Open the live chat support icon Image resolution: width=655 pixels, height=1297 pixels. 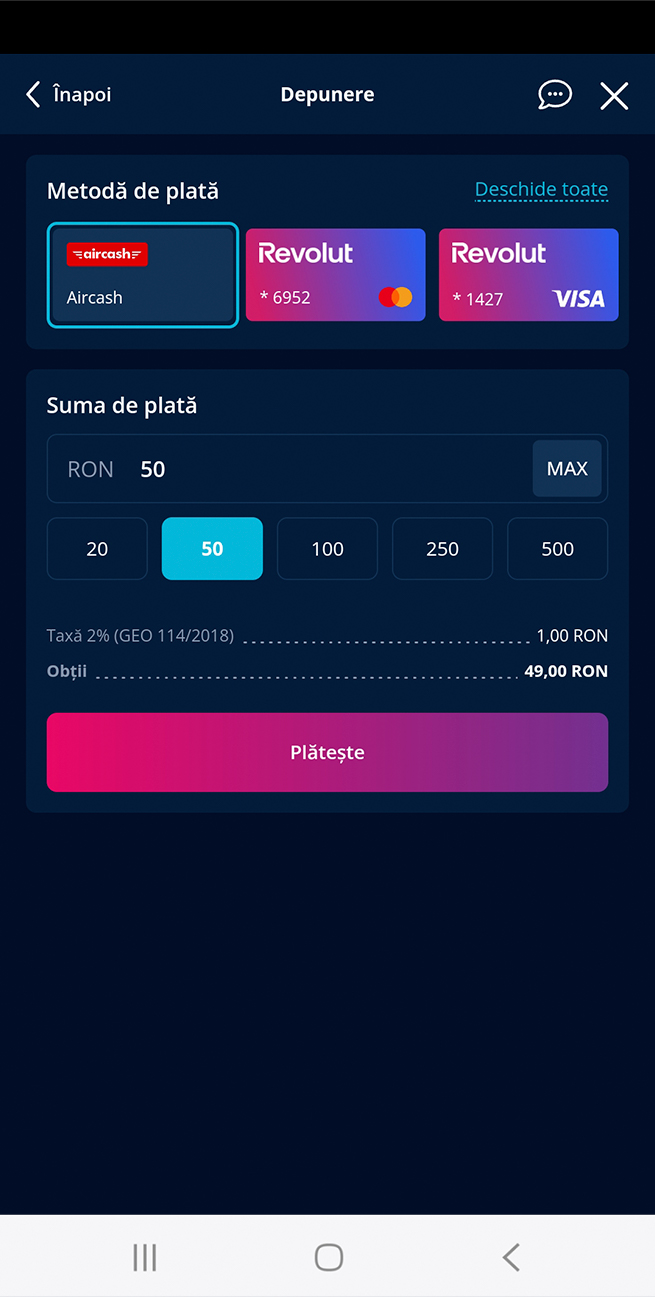click(x=555, y=95)
